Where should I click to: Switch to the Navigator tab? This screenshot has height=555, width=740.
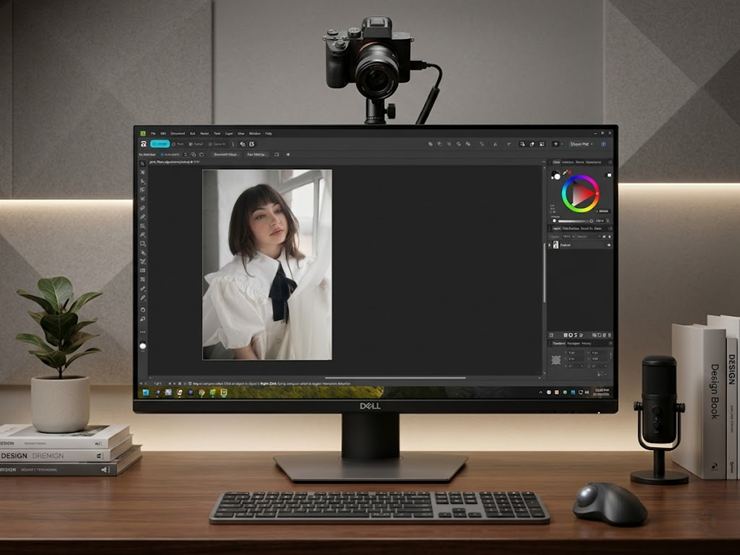pos(573,344)
